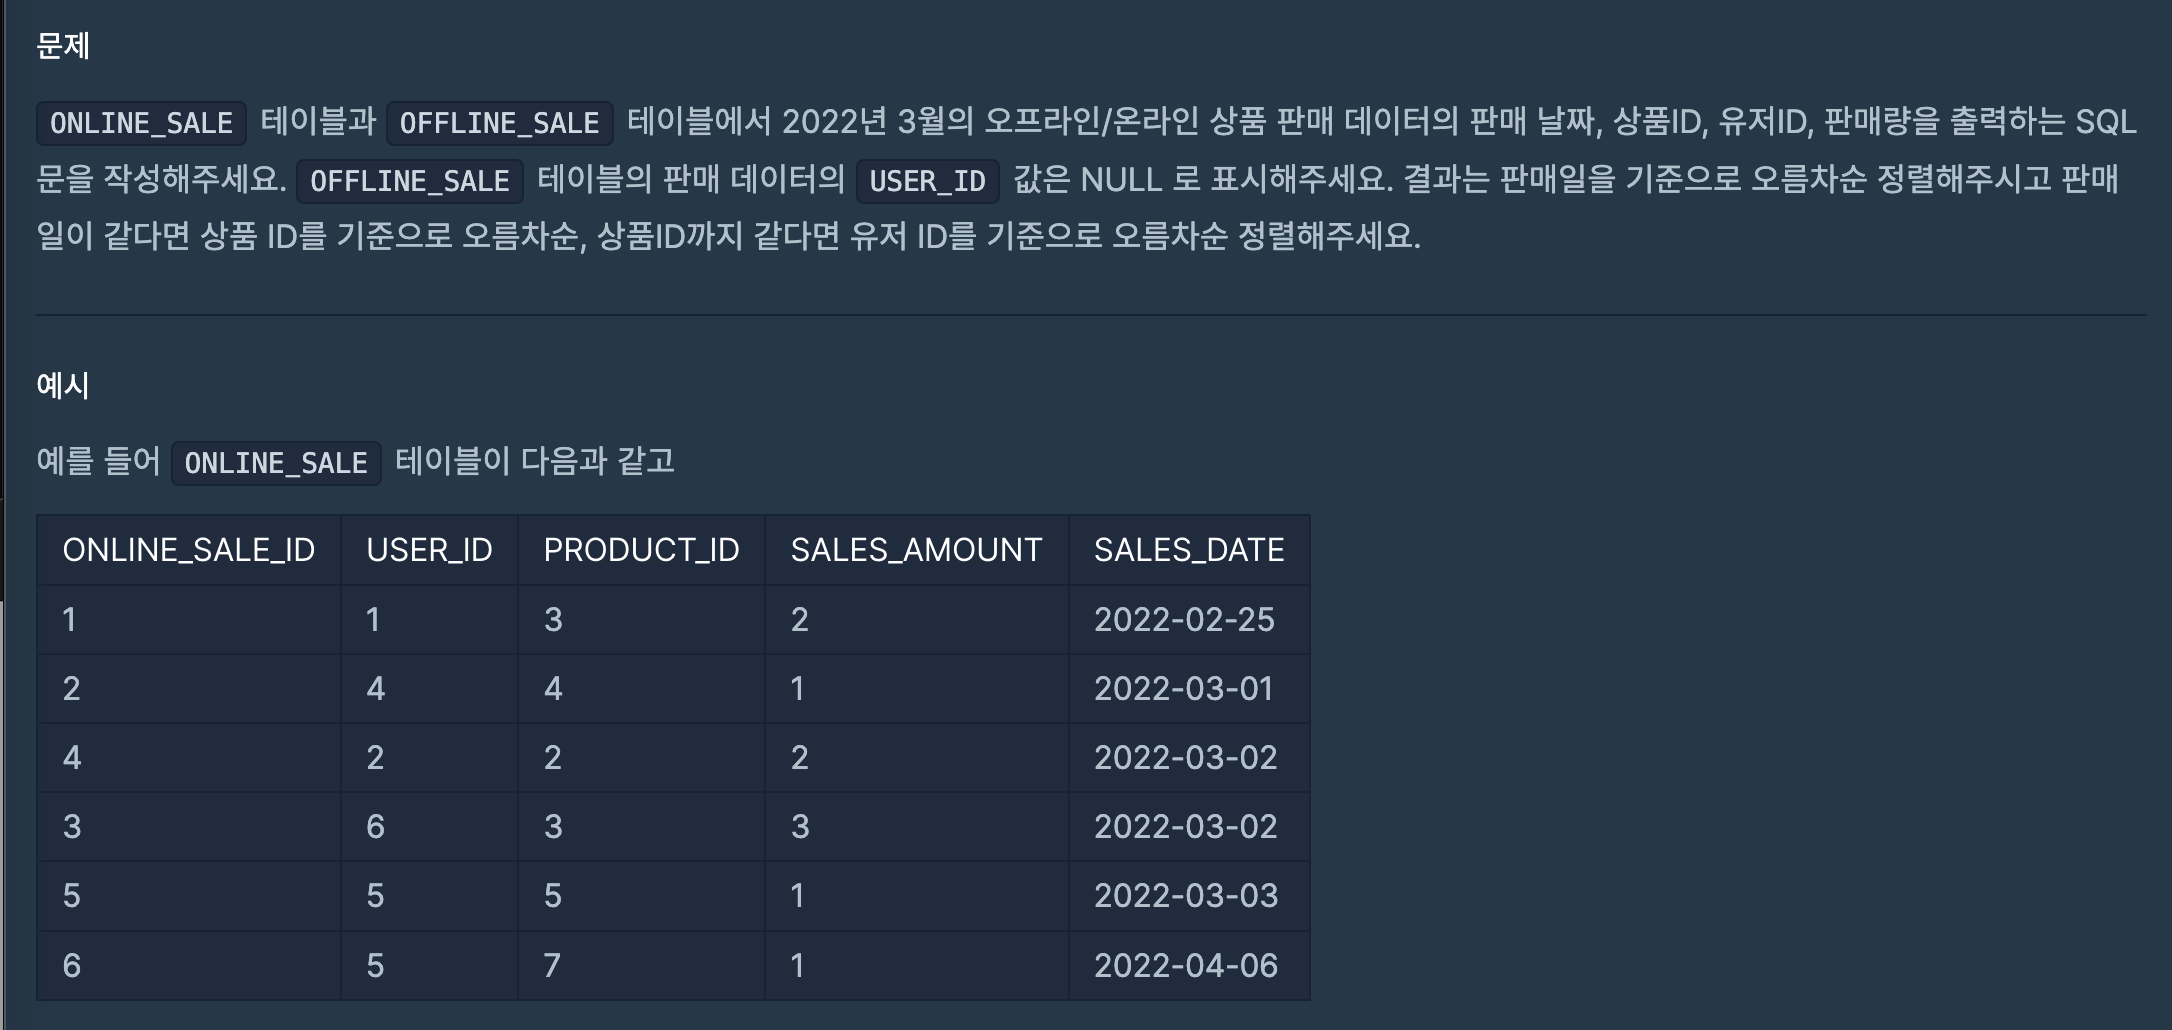The width and height of the screenshot is (2172, 1030).
Task: Click the 2022-04-06 date cell
Action: coord(1186,966)
